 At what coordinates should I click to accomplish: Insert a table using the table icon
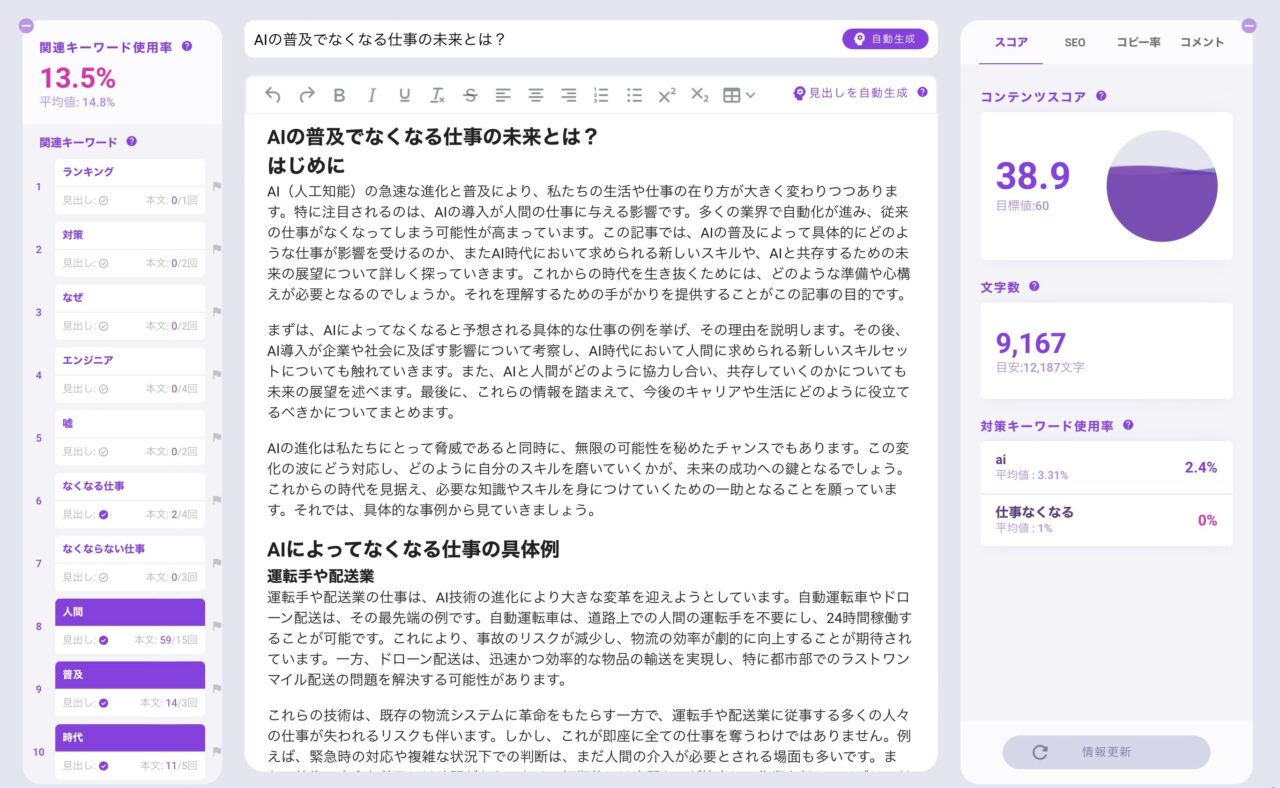(x=732, y=95)
